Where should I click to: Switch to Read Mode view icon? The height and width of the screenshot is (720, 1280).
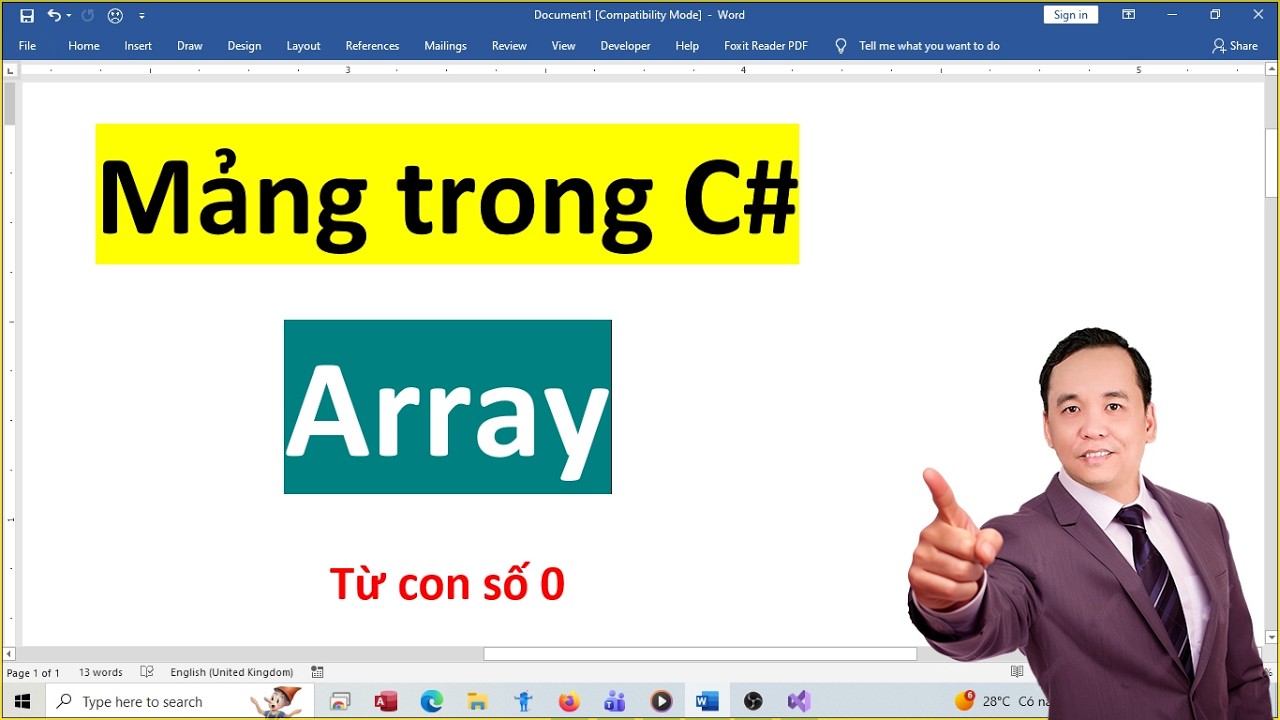coord(1017,672)
